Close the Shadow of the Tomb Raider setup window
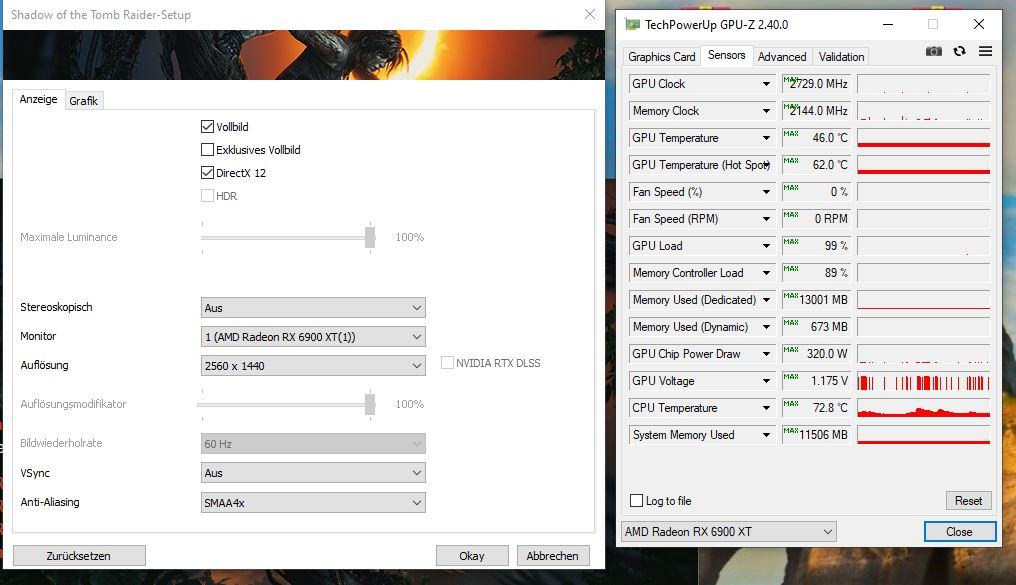 (x=590, y=14)
